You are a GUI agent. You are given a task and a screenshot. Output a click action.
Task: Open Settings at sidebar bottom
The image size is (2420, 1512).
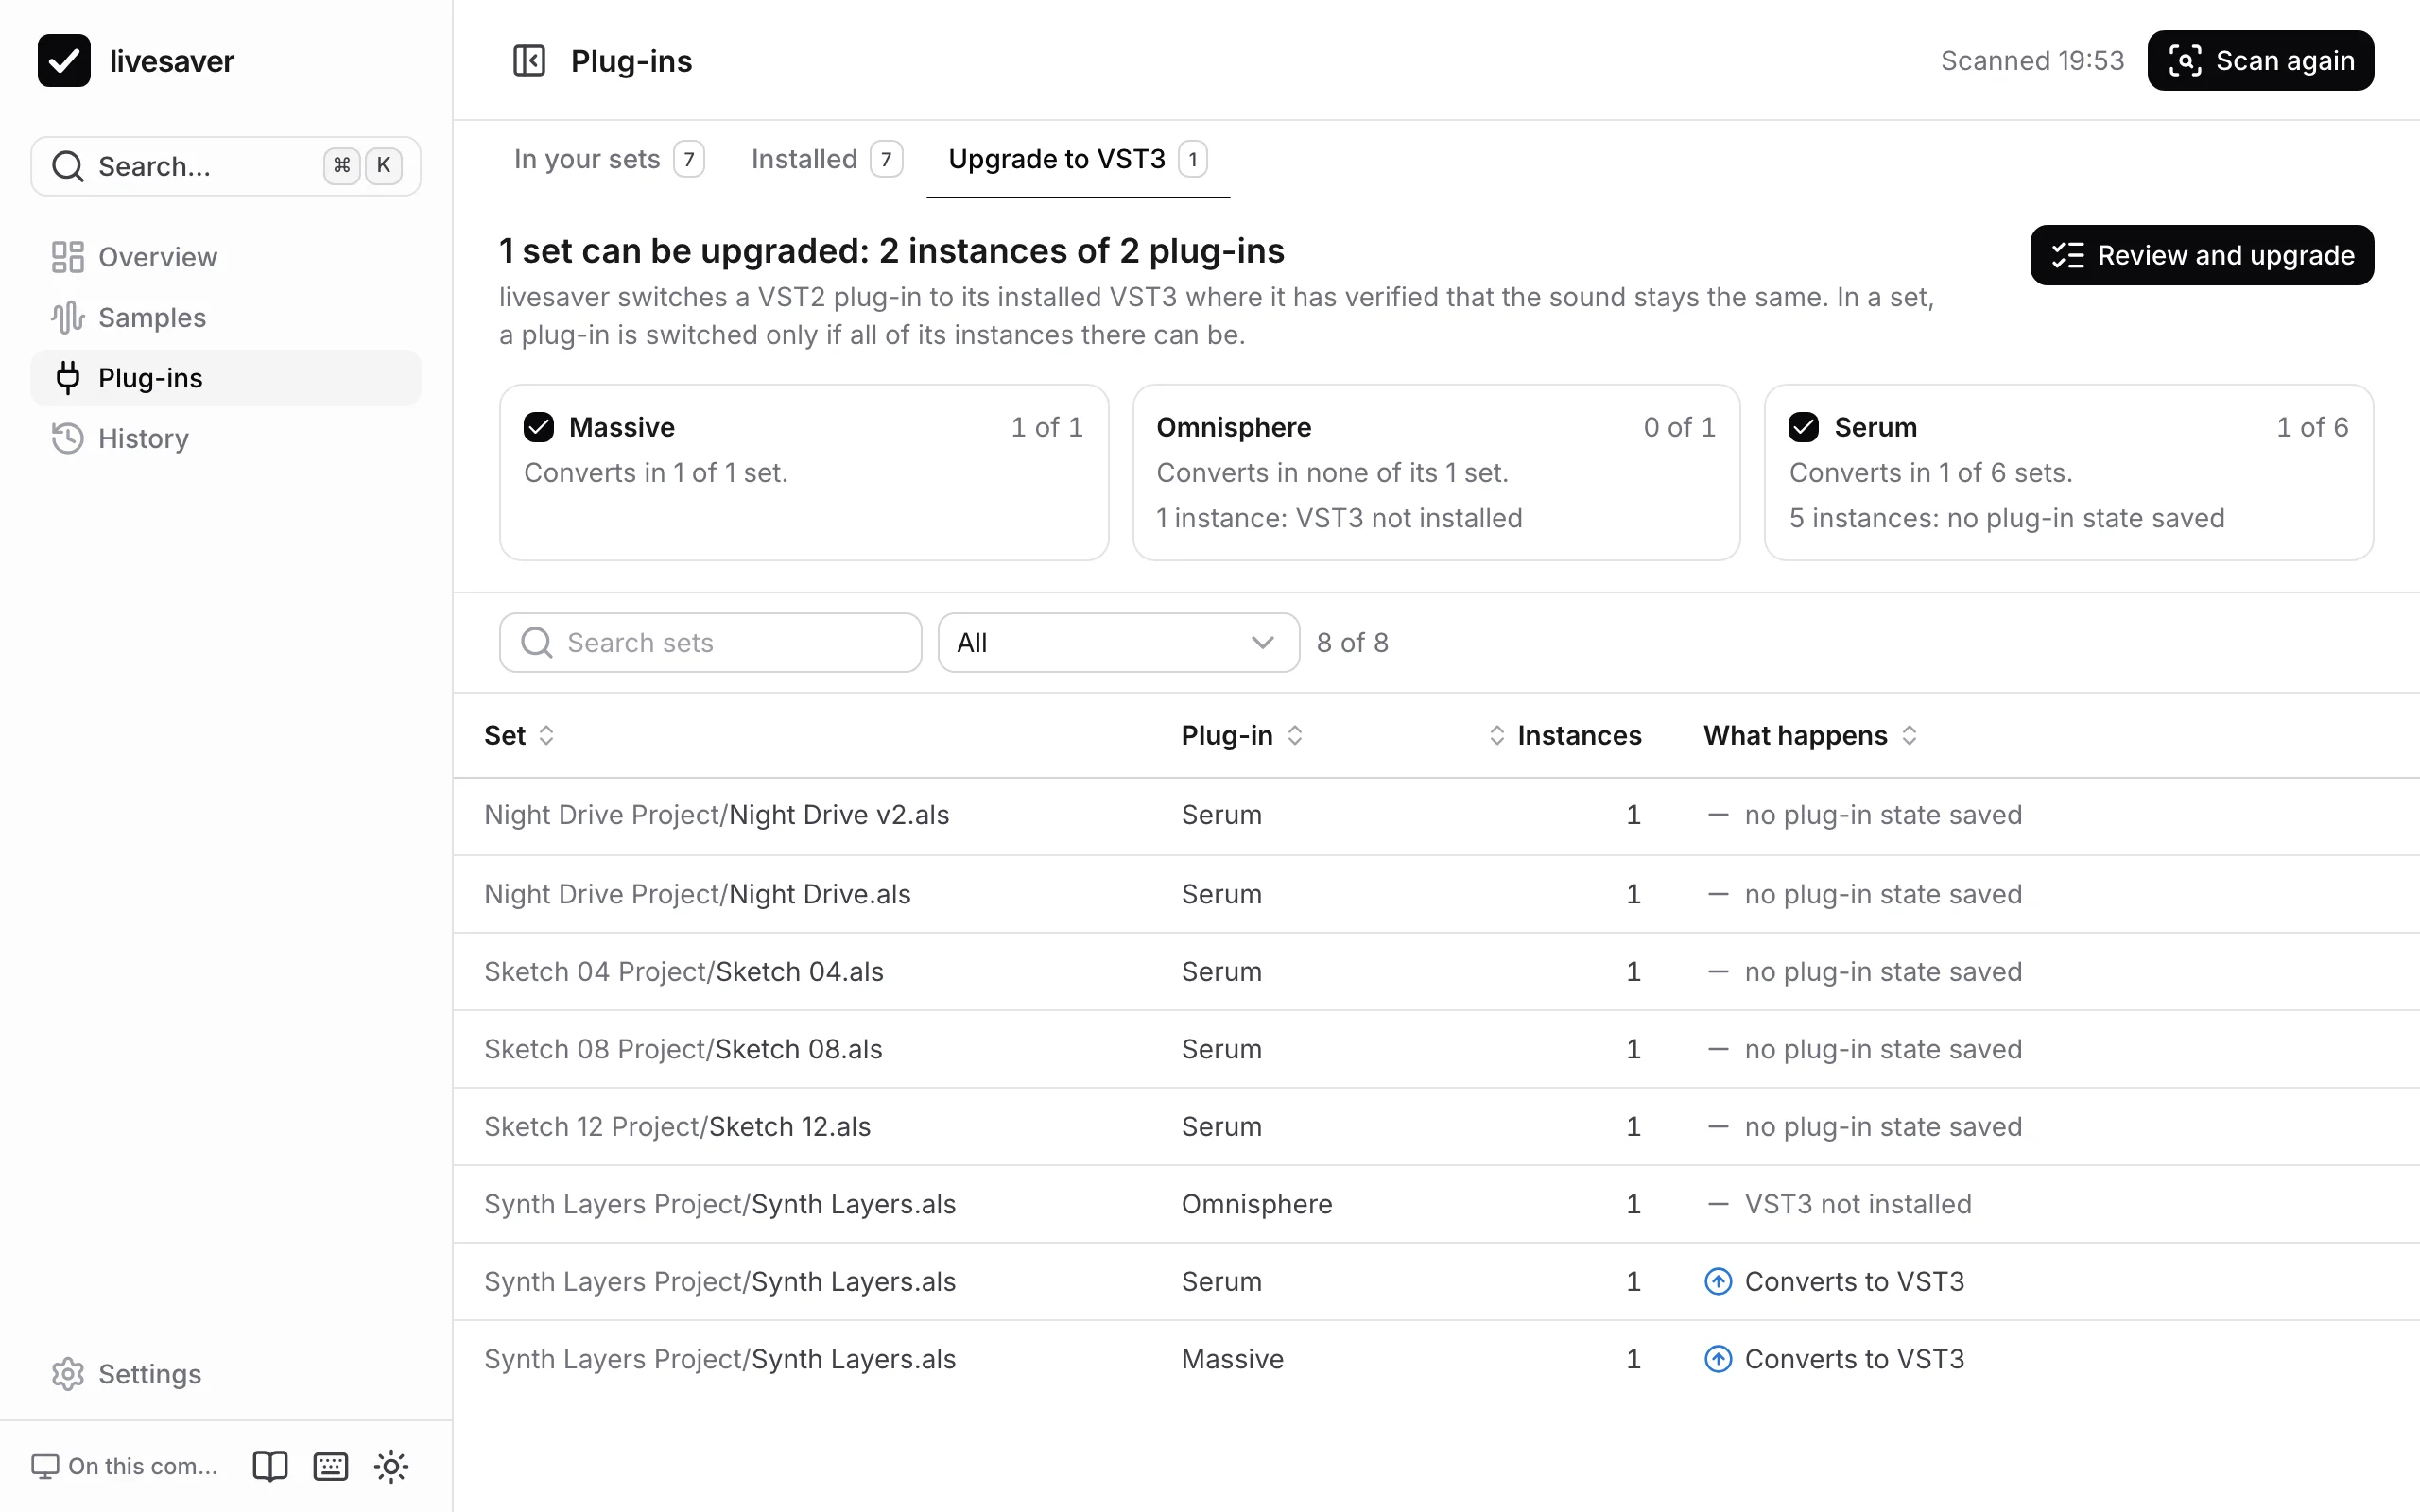[x=226, y=1374]
